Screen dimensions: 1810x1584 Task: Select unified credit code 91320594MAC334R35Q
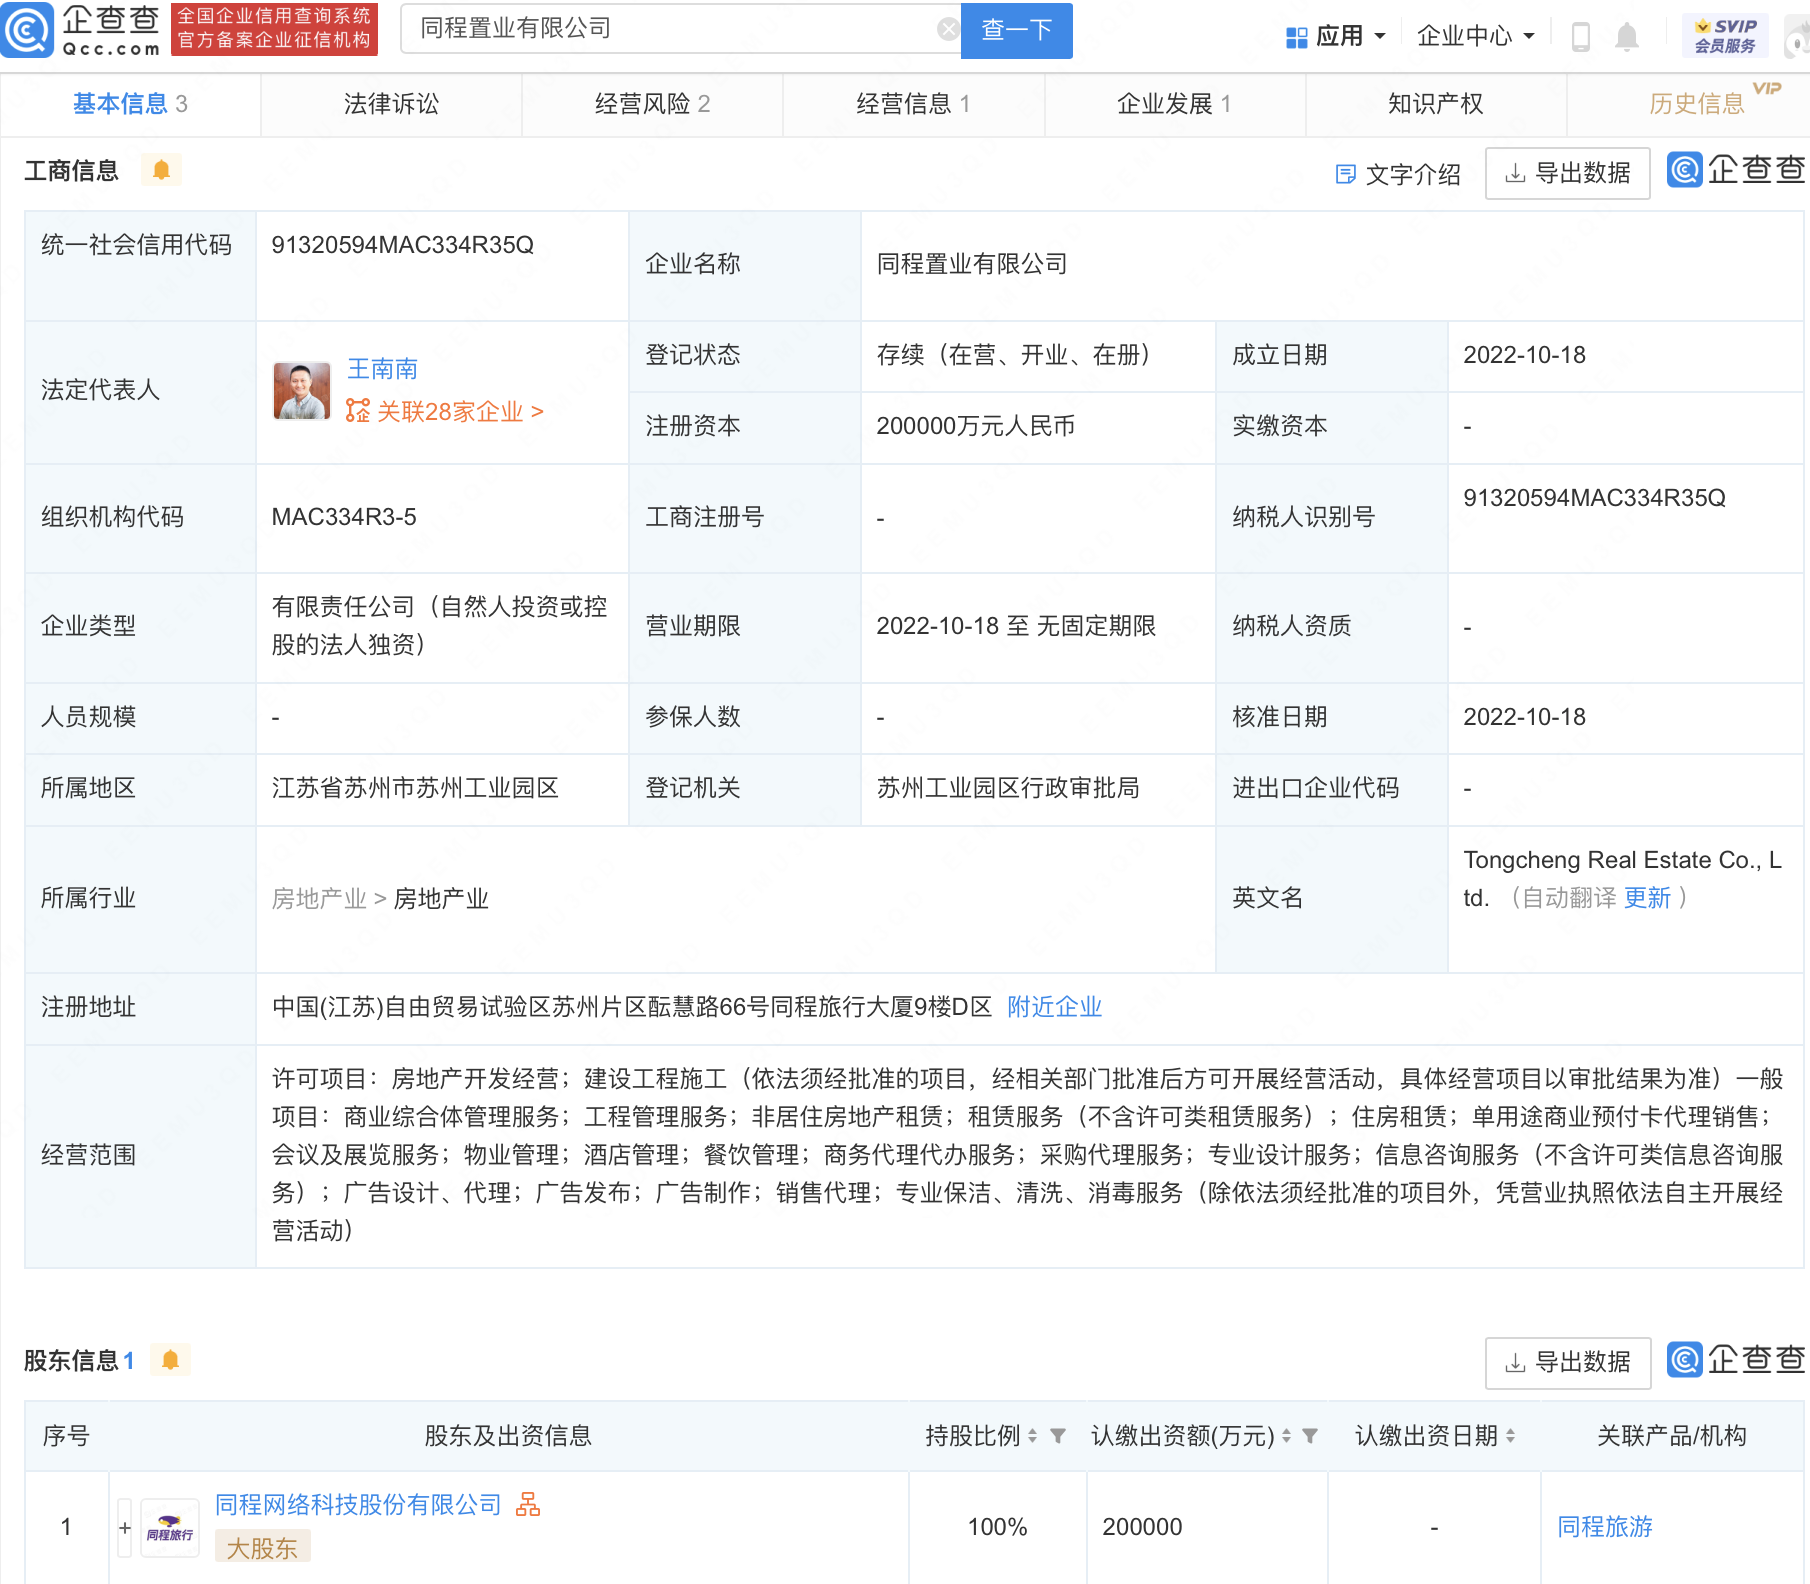pyautogui.click(x=402, y=245)
